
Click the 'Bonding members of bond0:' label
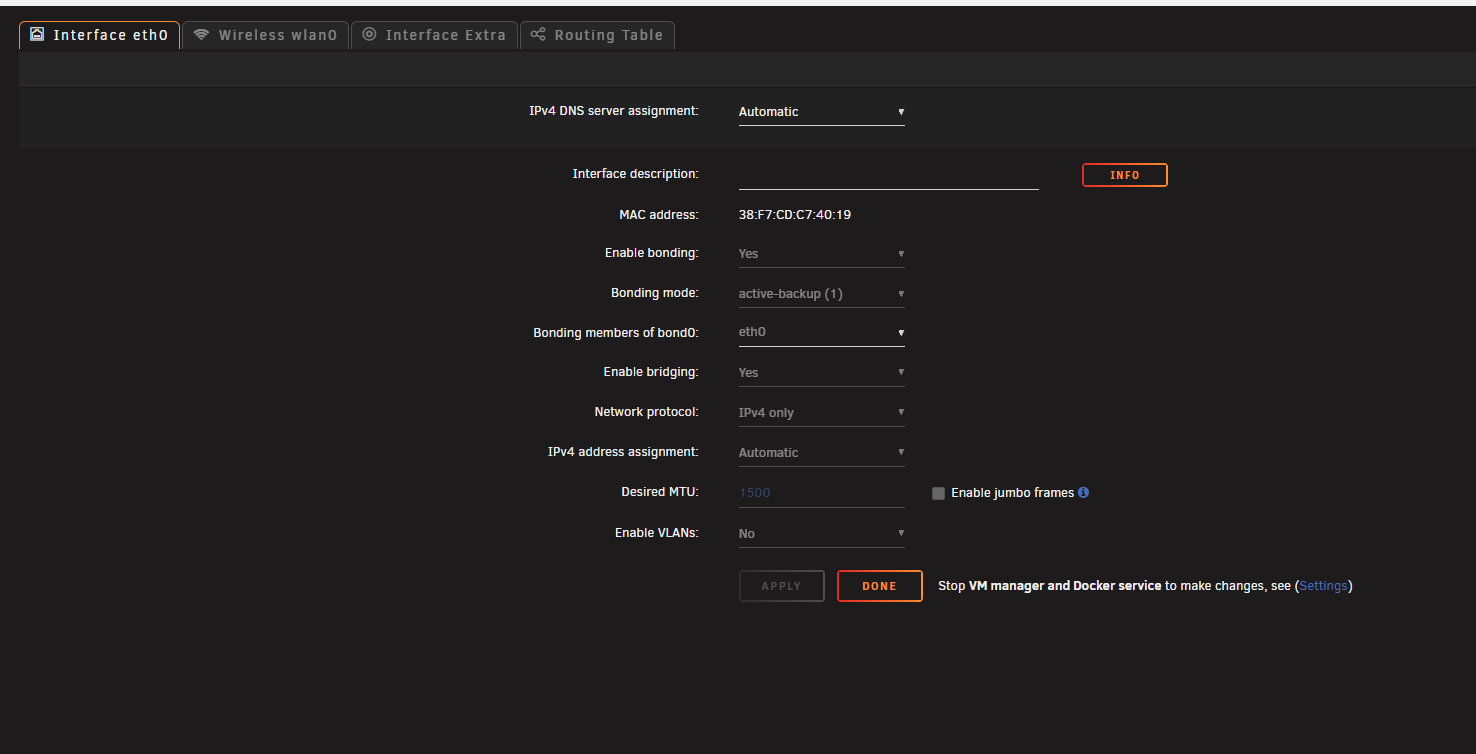tap(615, 333)
